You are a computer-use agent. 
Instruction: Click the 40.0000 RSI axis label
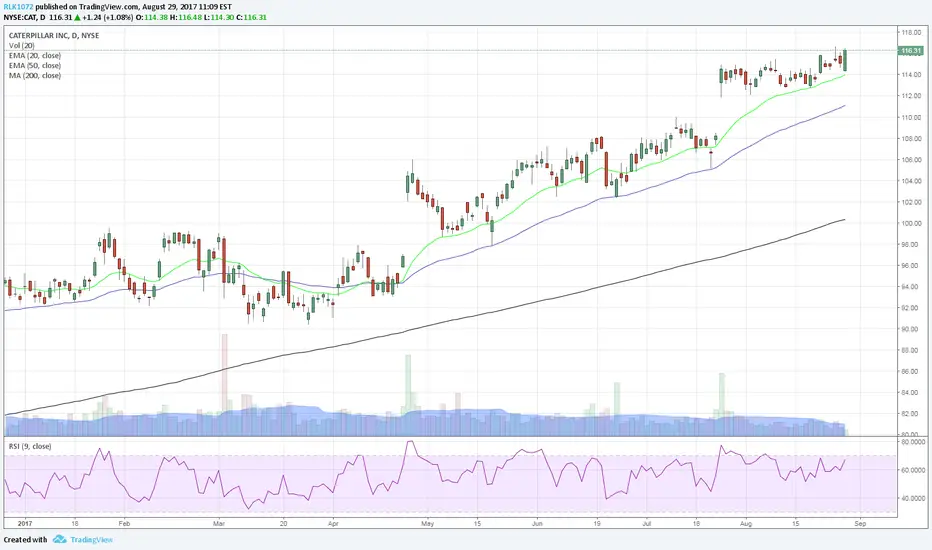click(x=913, y=498)
